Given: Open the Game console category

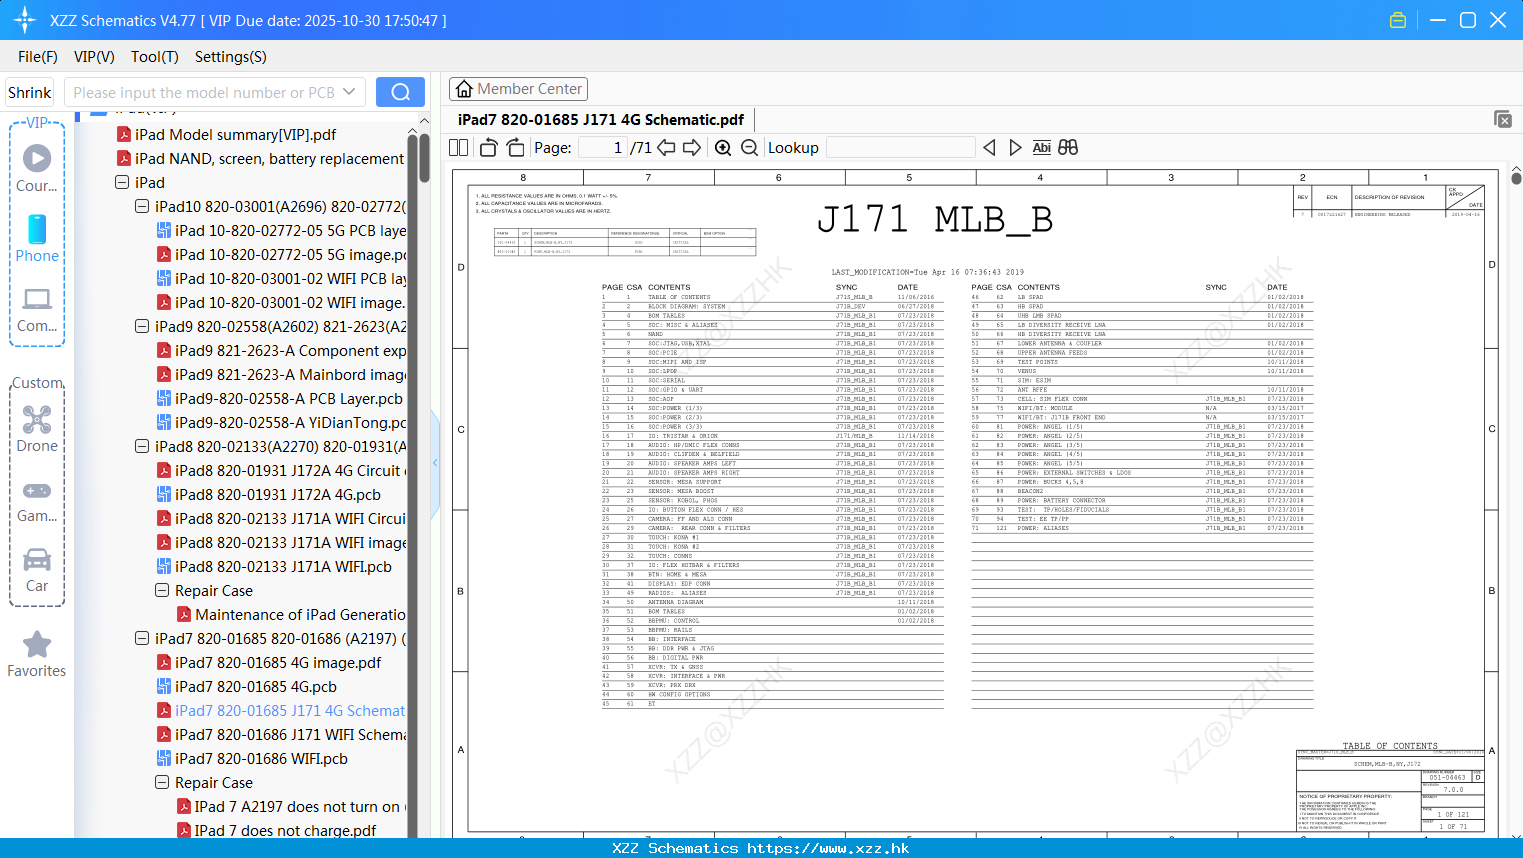Looking at the screenshot, I should (x=37, y=500).
